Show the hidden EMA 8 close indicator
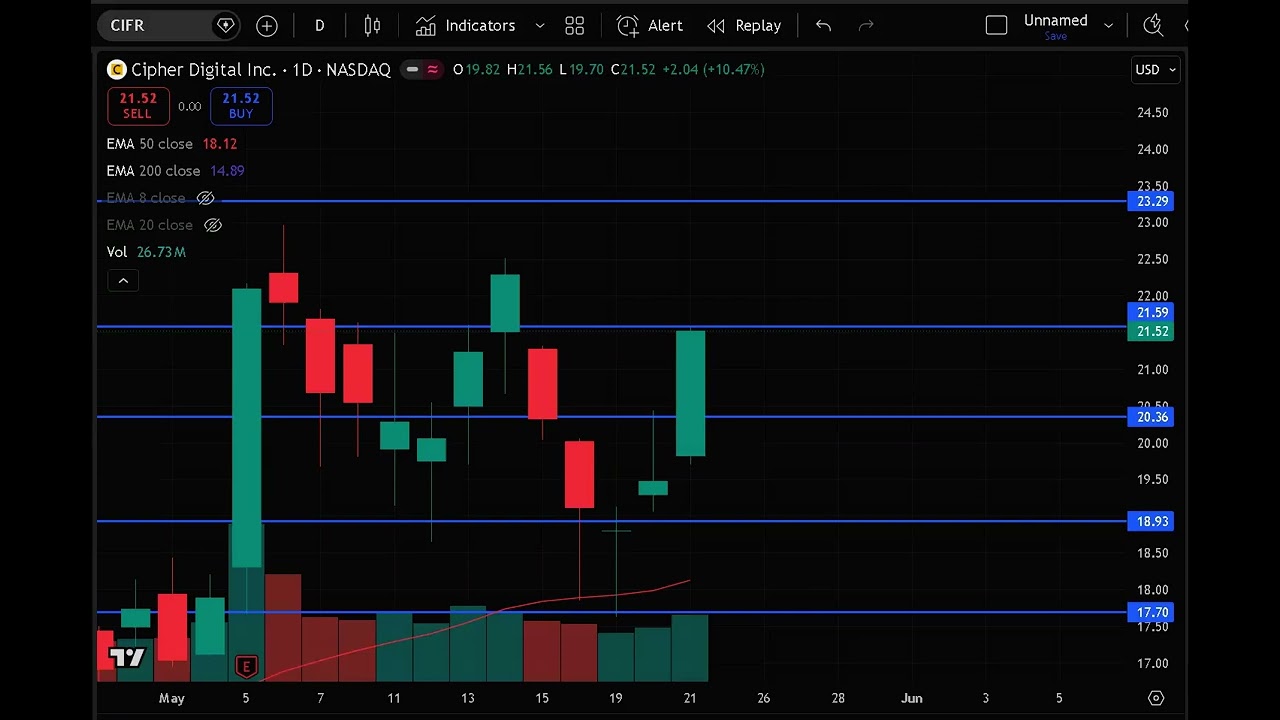The height and width of the screenshot is (720, 1280). [x=205, y=198]
